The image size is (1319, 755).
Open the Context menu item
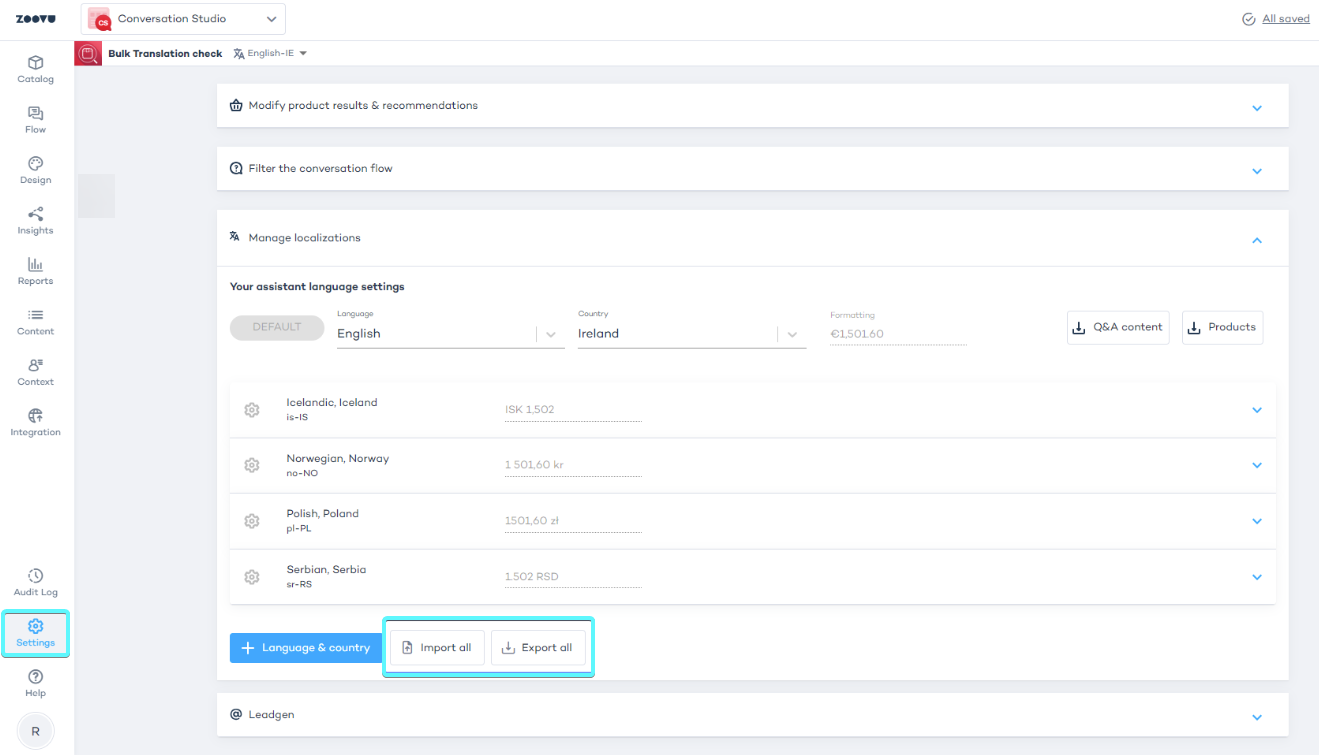[x=35, y=372]
